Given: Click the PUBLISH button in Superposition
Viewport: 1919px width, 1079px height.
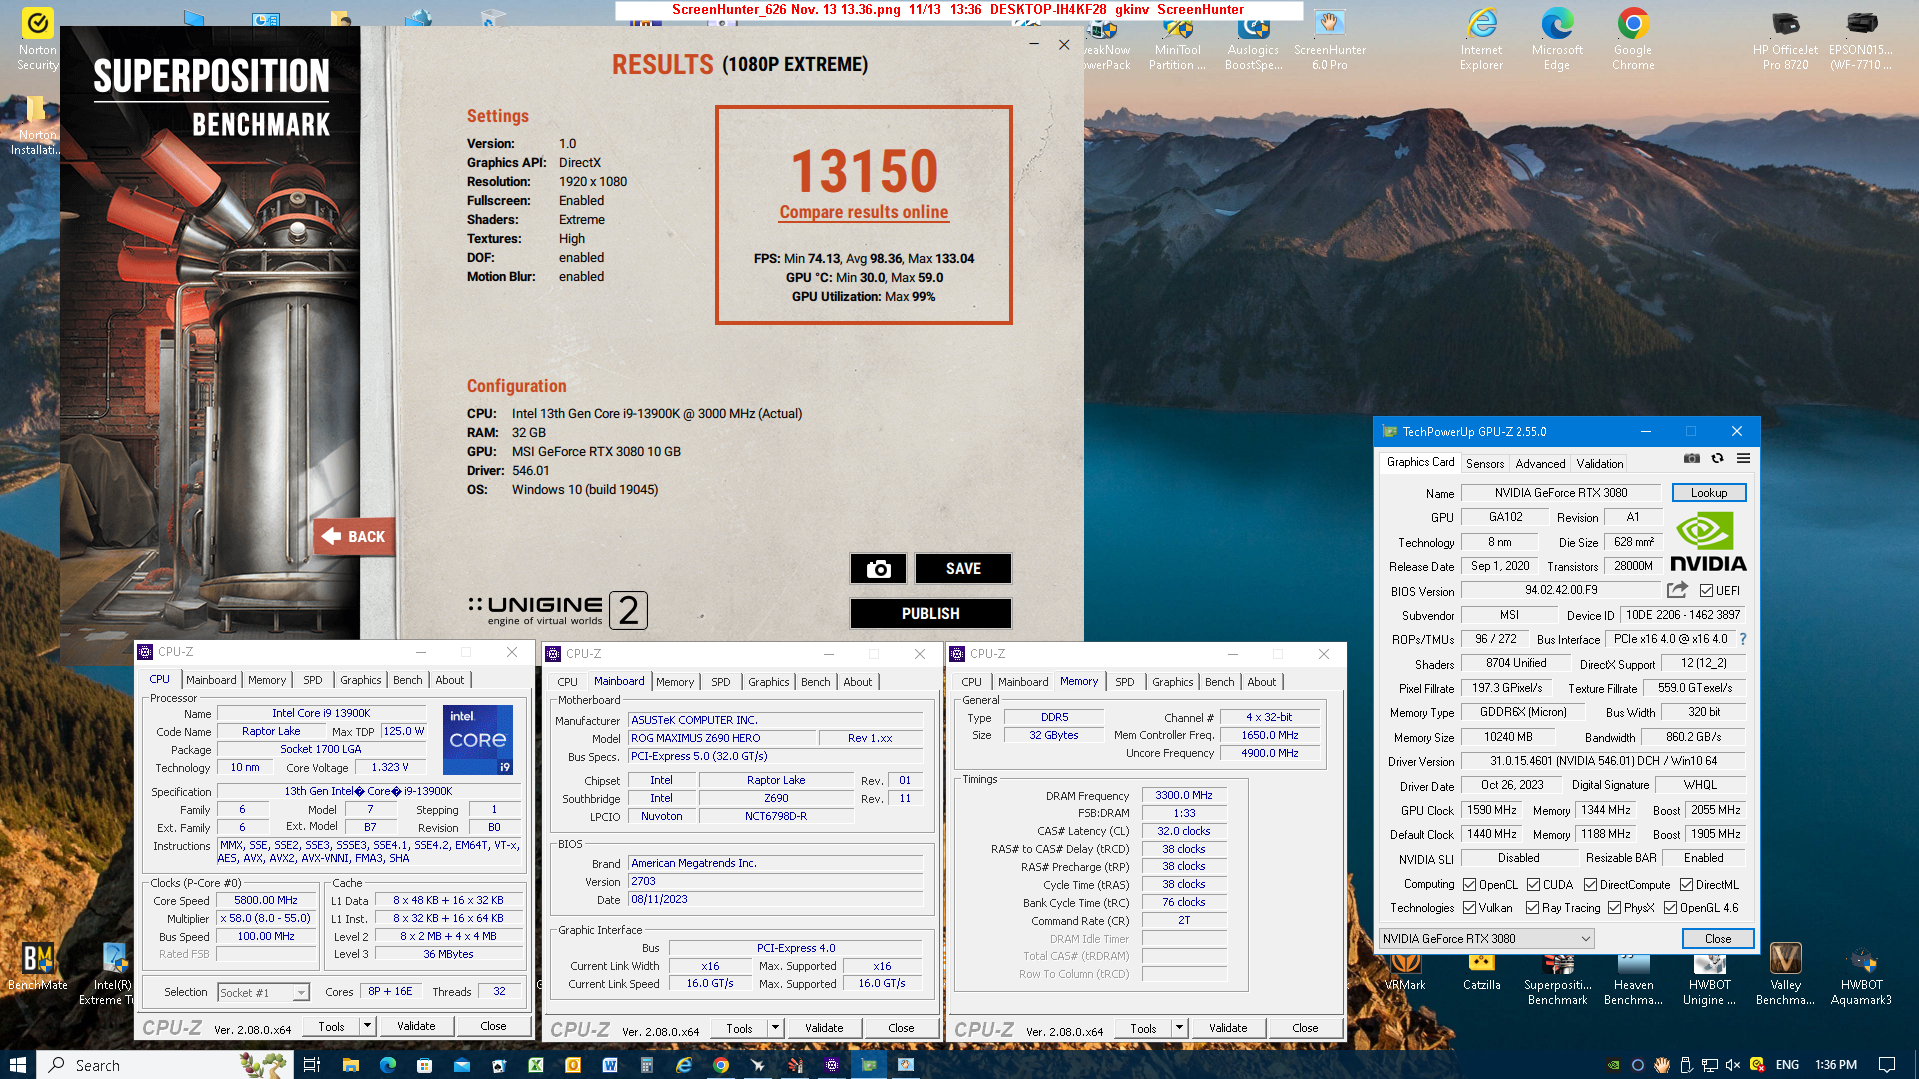Looking at the screenshot, I should pyautogui.click(x=930, y=613).
